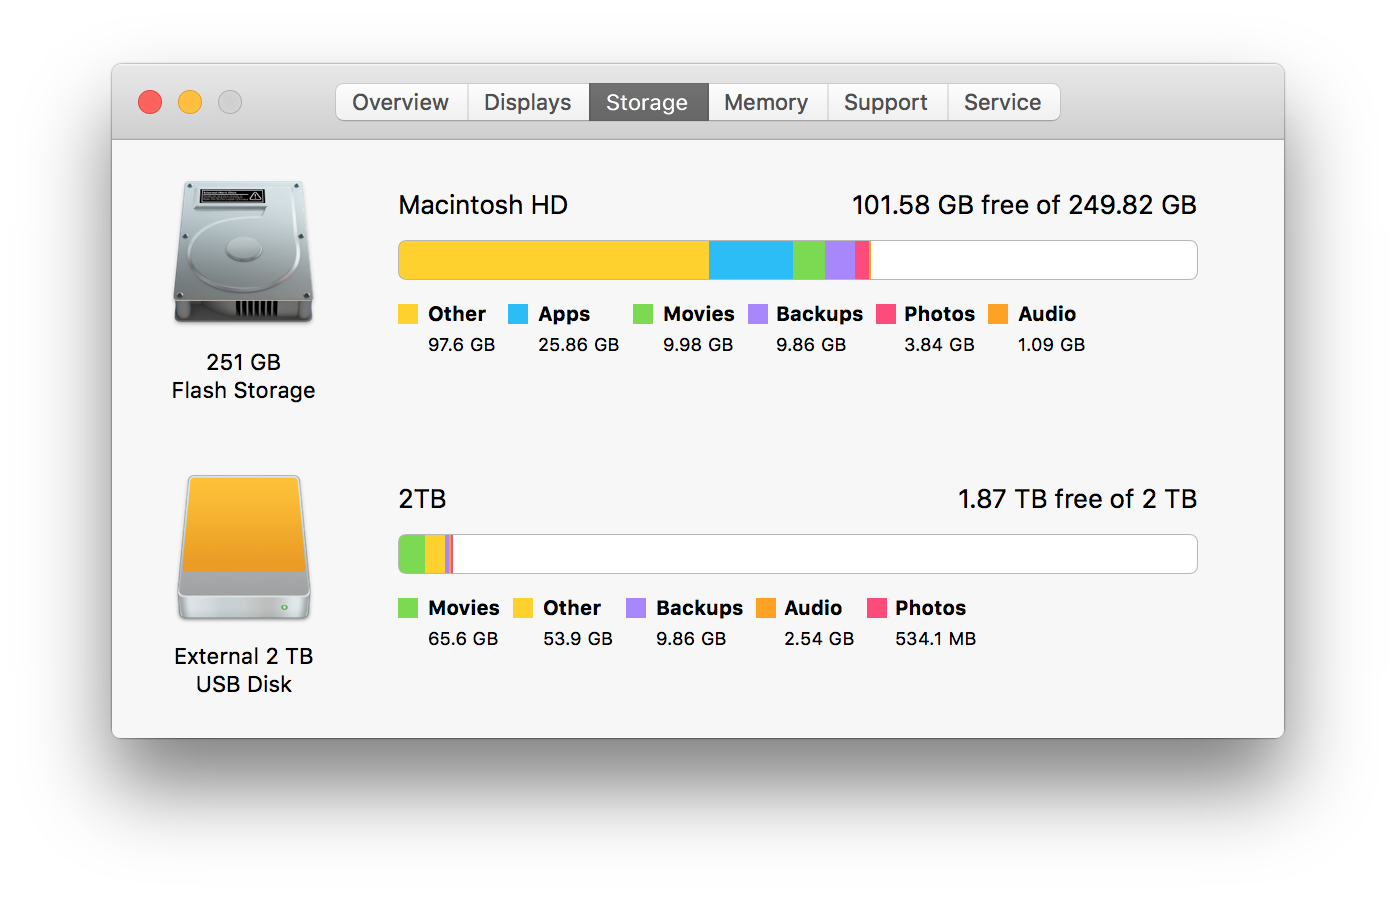The height and width of the screenshot is (898, 1396).
Task: Click the orange Audio swatch under 2TB disk
Action: pyautogui.click(x=766, y=608)
